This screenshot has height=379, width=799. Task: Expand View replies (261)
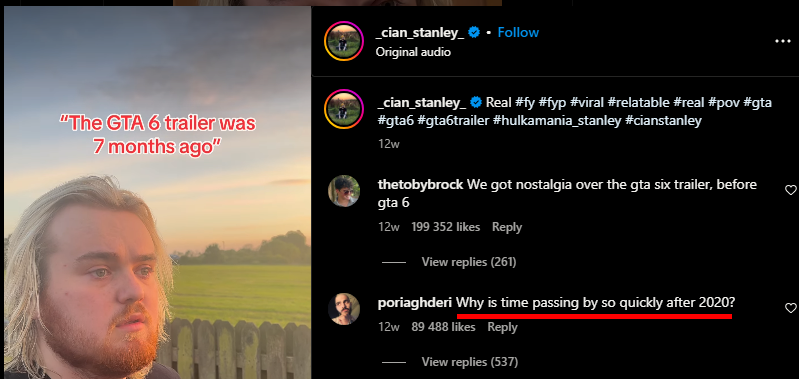point(469,262)
